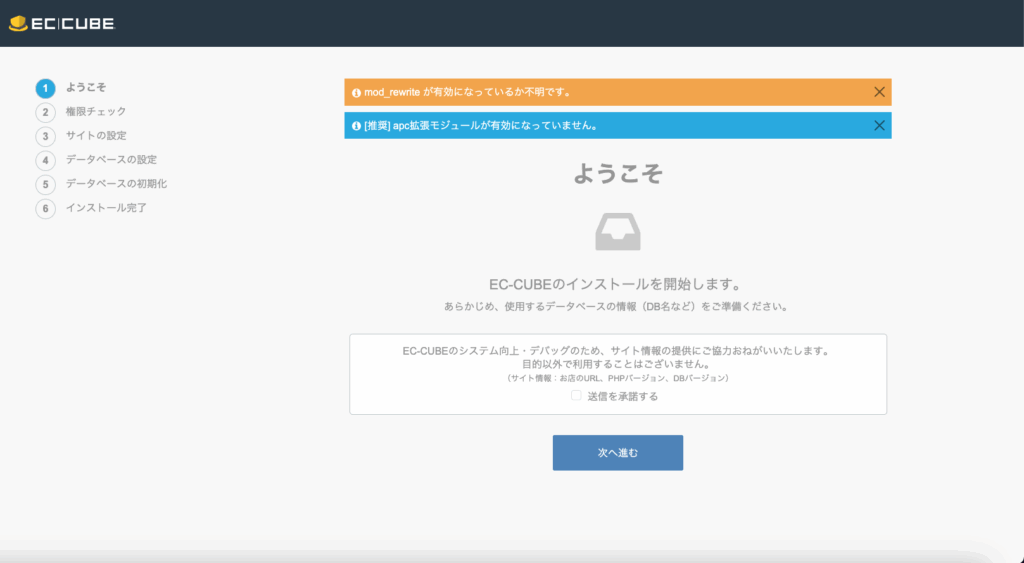This screenshot has width=1024, height=563.
Task: Check the 送信を承諾する checkbox
Action: [x=576, y=395]
